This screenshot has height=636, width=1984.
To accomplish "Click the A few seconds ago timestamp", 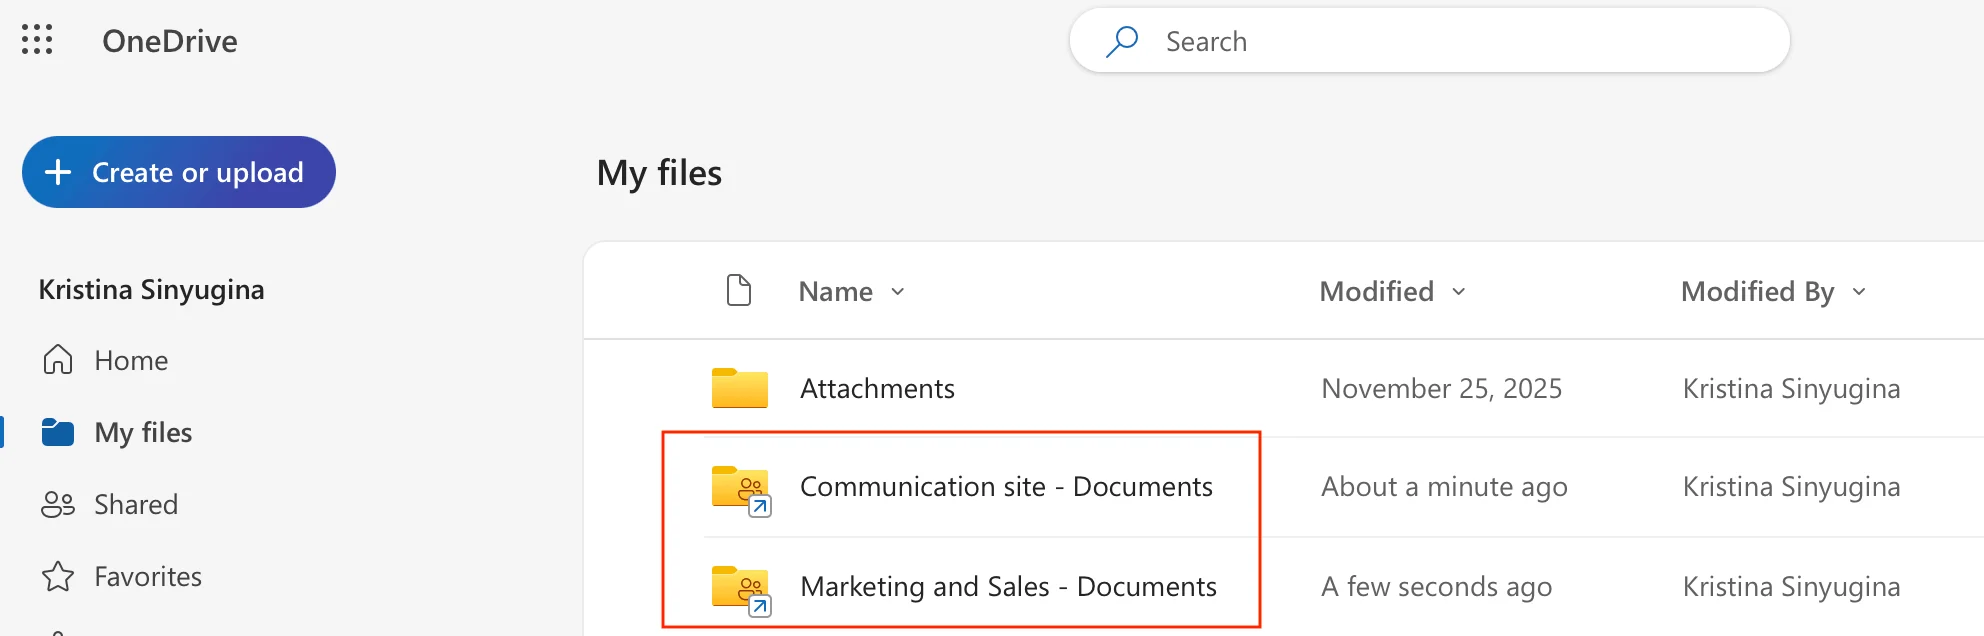I will pos(1436,586).
